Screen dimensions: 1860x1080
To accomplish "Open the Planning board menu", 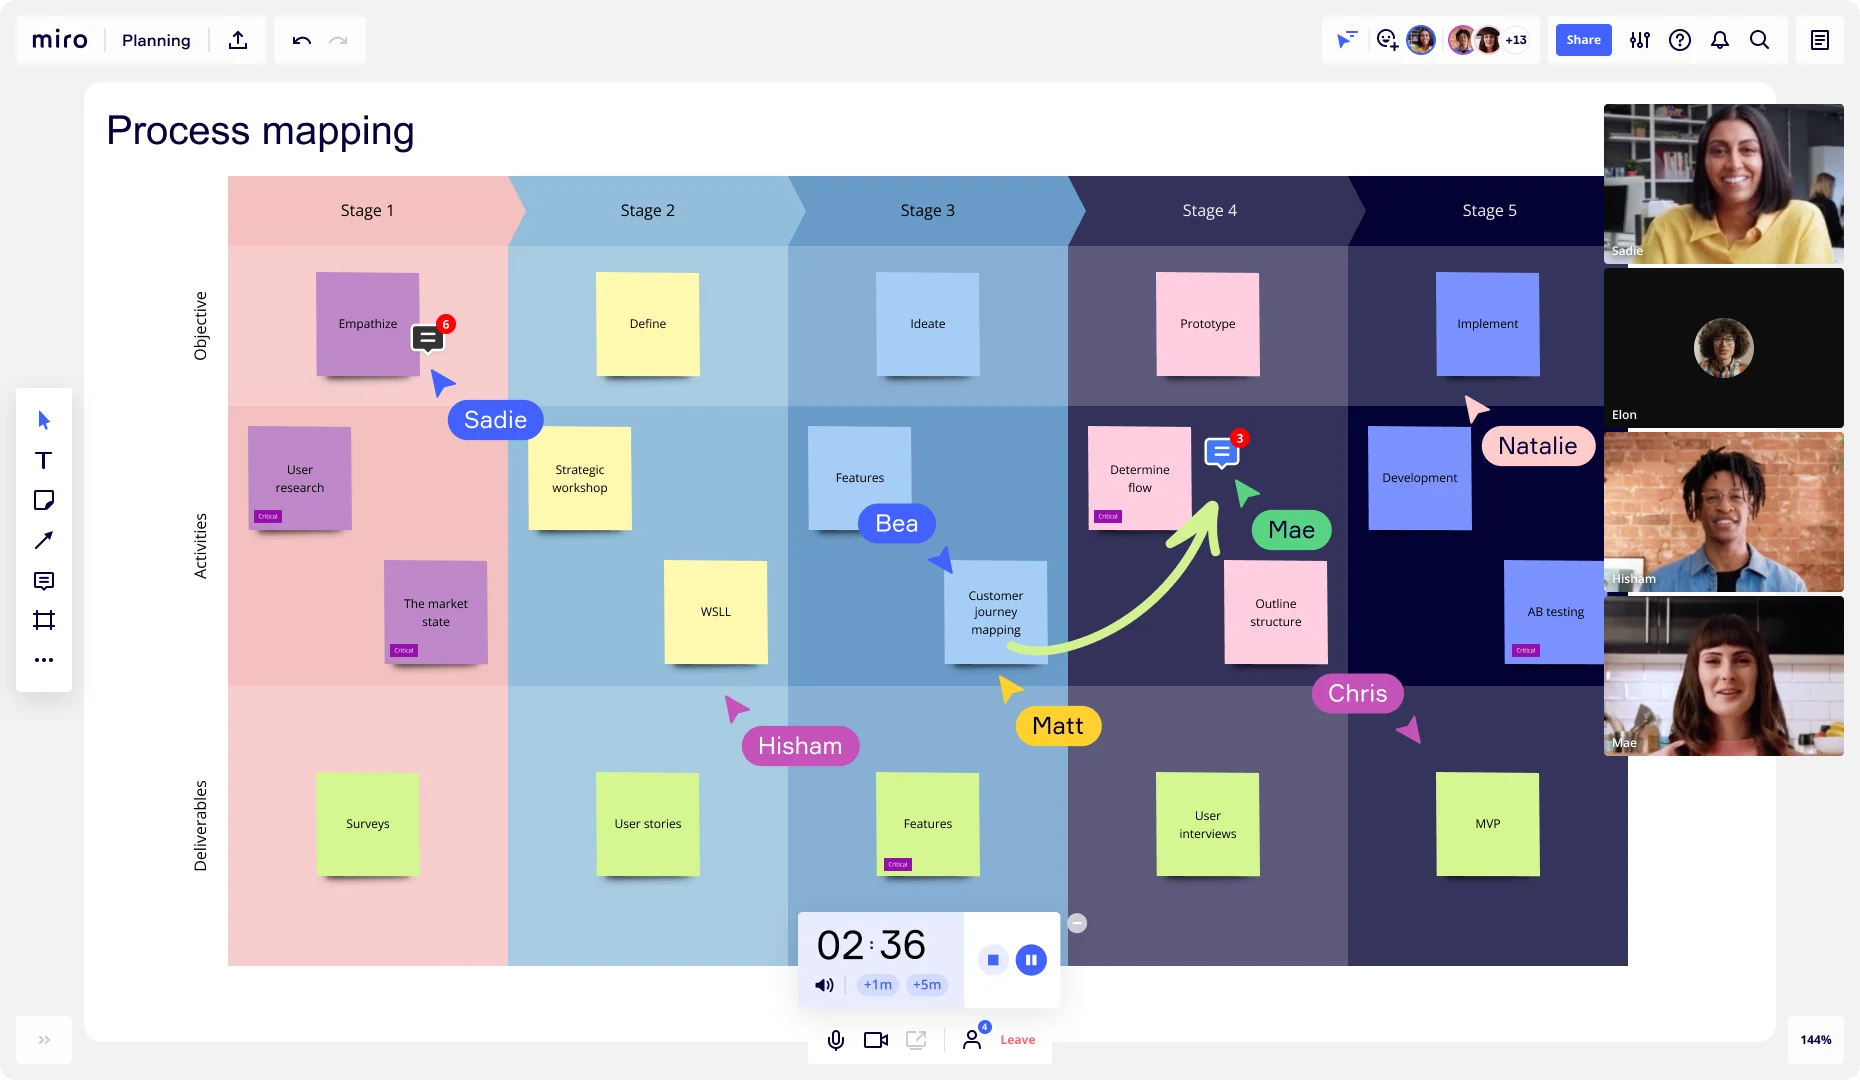I will pos(156,40).
